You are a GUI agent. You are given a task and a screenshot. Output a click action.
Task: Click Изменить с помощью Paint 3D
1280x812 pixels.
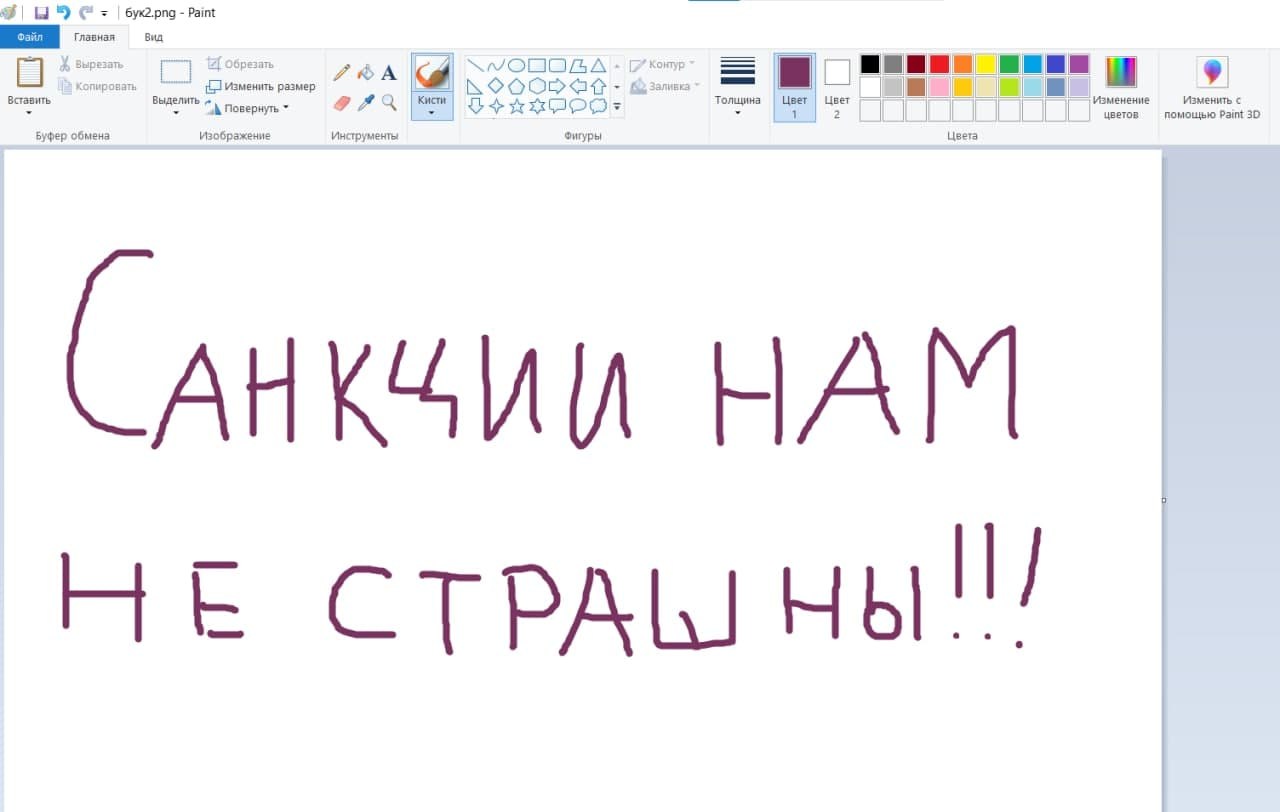(1212, 87)
